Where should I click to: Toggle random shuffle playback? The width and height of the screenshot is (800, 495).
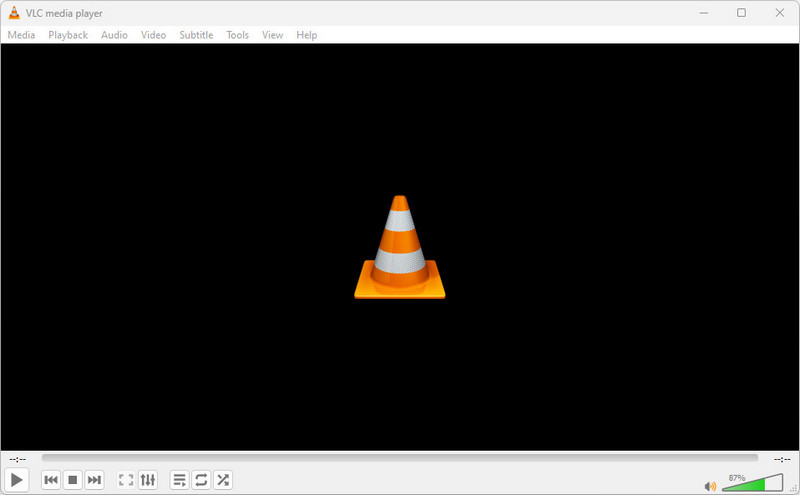(223, 480)
